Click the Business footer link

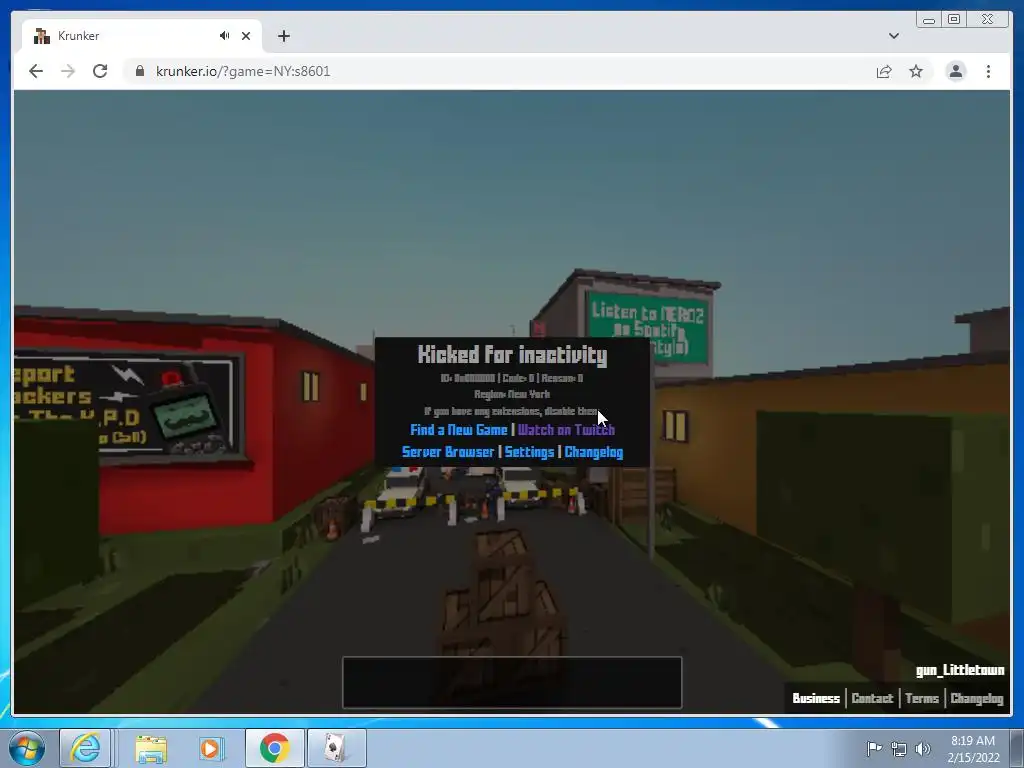[x=816, y=698]
